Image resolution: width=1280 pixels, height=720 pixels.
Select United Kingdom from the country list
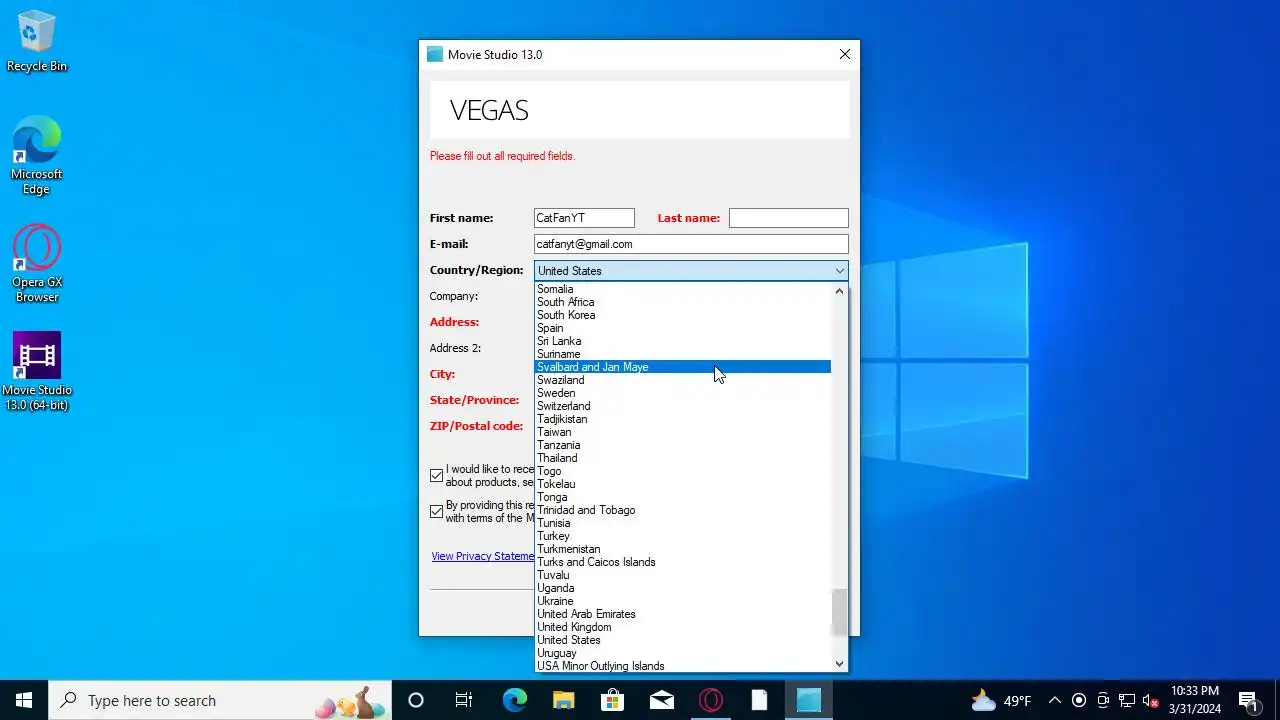pos(683,627)
